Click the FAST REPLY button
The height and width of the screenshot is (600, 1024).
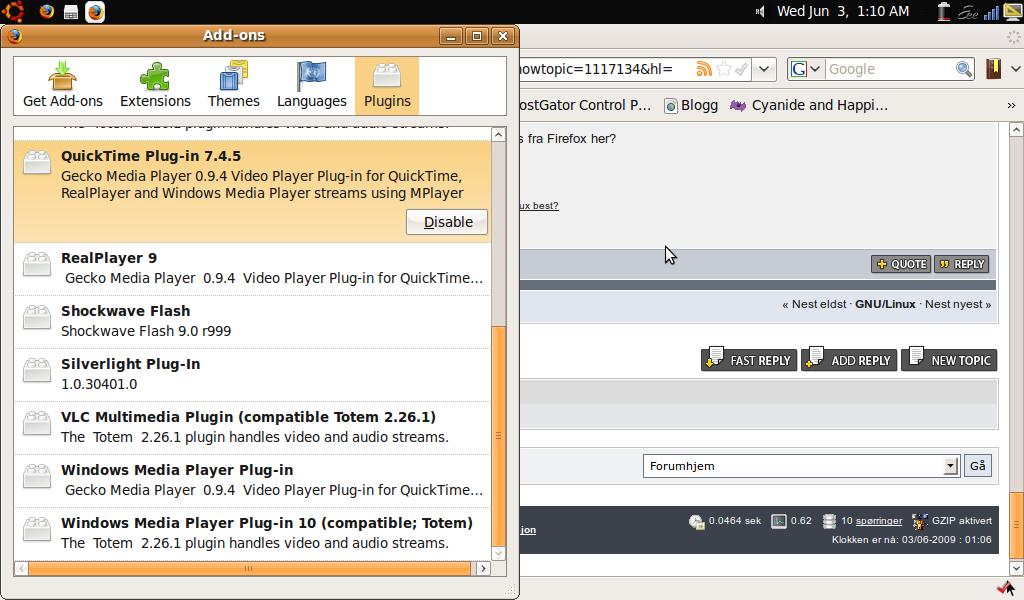click(x=748, y=360)
